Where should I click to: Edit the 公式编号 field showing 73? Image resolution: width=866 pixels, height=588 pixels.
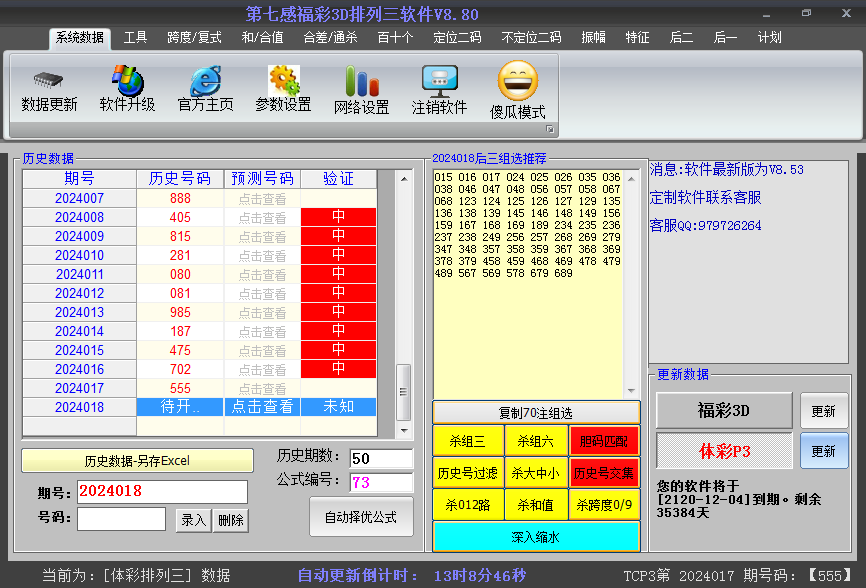point(382,482)
